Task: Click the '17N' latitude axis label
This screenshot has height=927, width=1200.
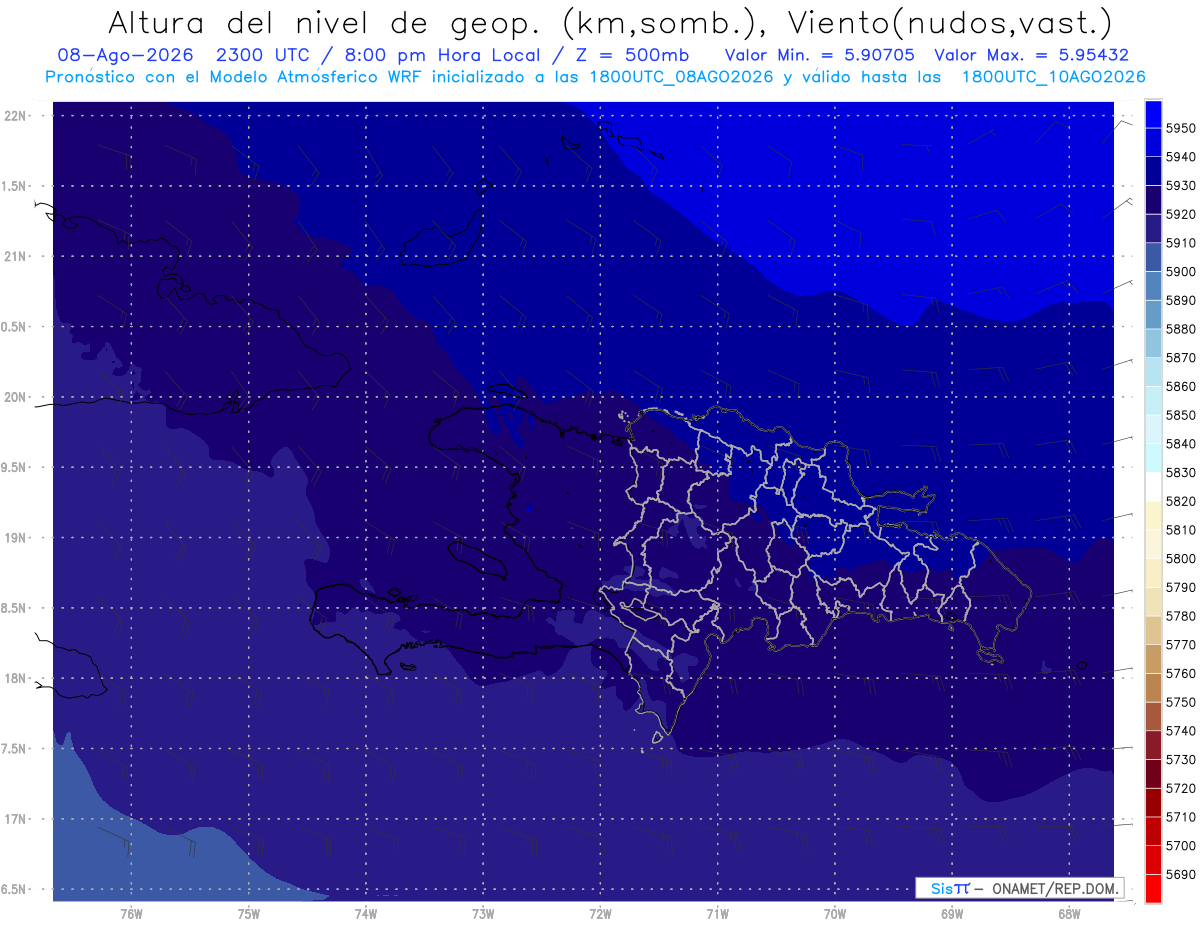Action: (x=16, y=819)
